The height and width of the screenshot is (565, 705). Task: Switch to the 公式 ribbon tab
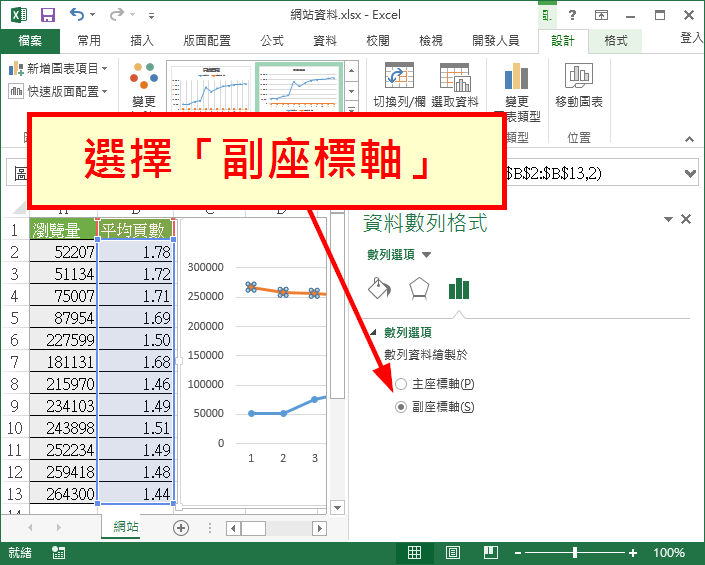272,41
